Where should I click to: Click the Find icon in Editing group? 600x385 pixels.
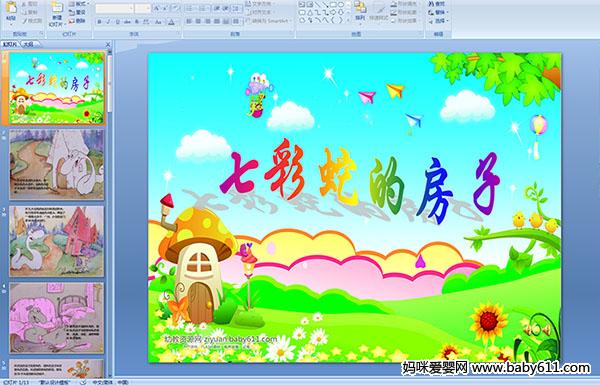[x=437, y=4]
